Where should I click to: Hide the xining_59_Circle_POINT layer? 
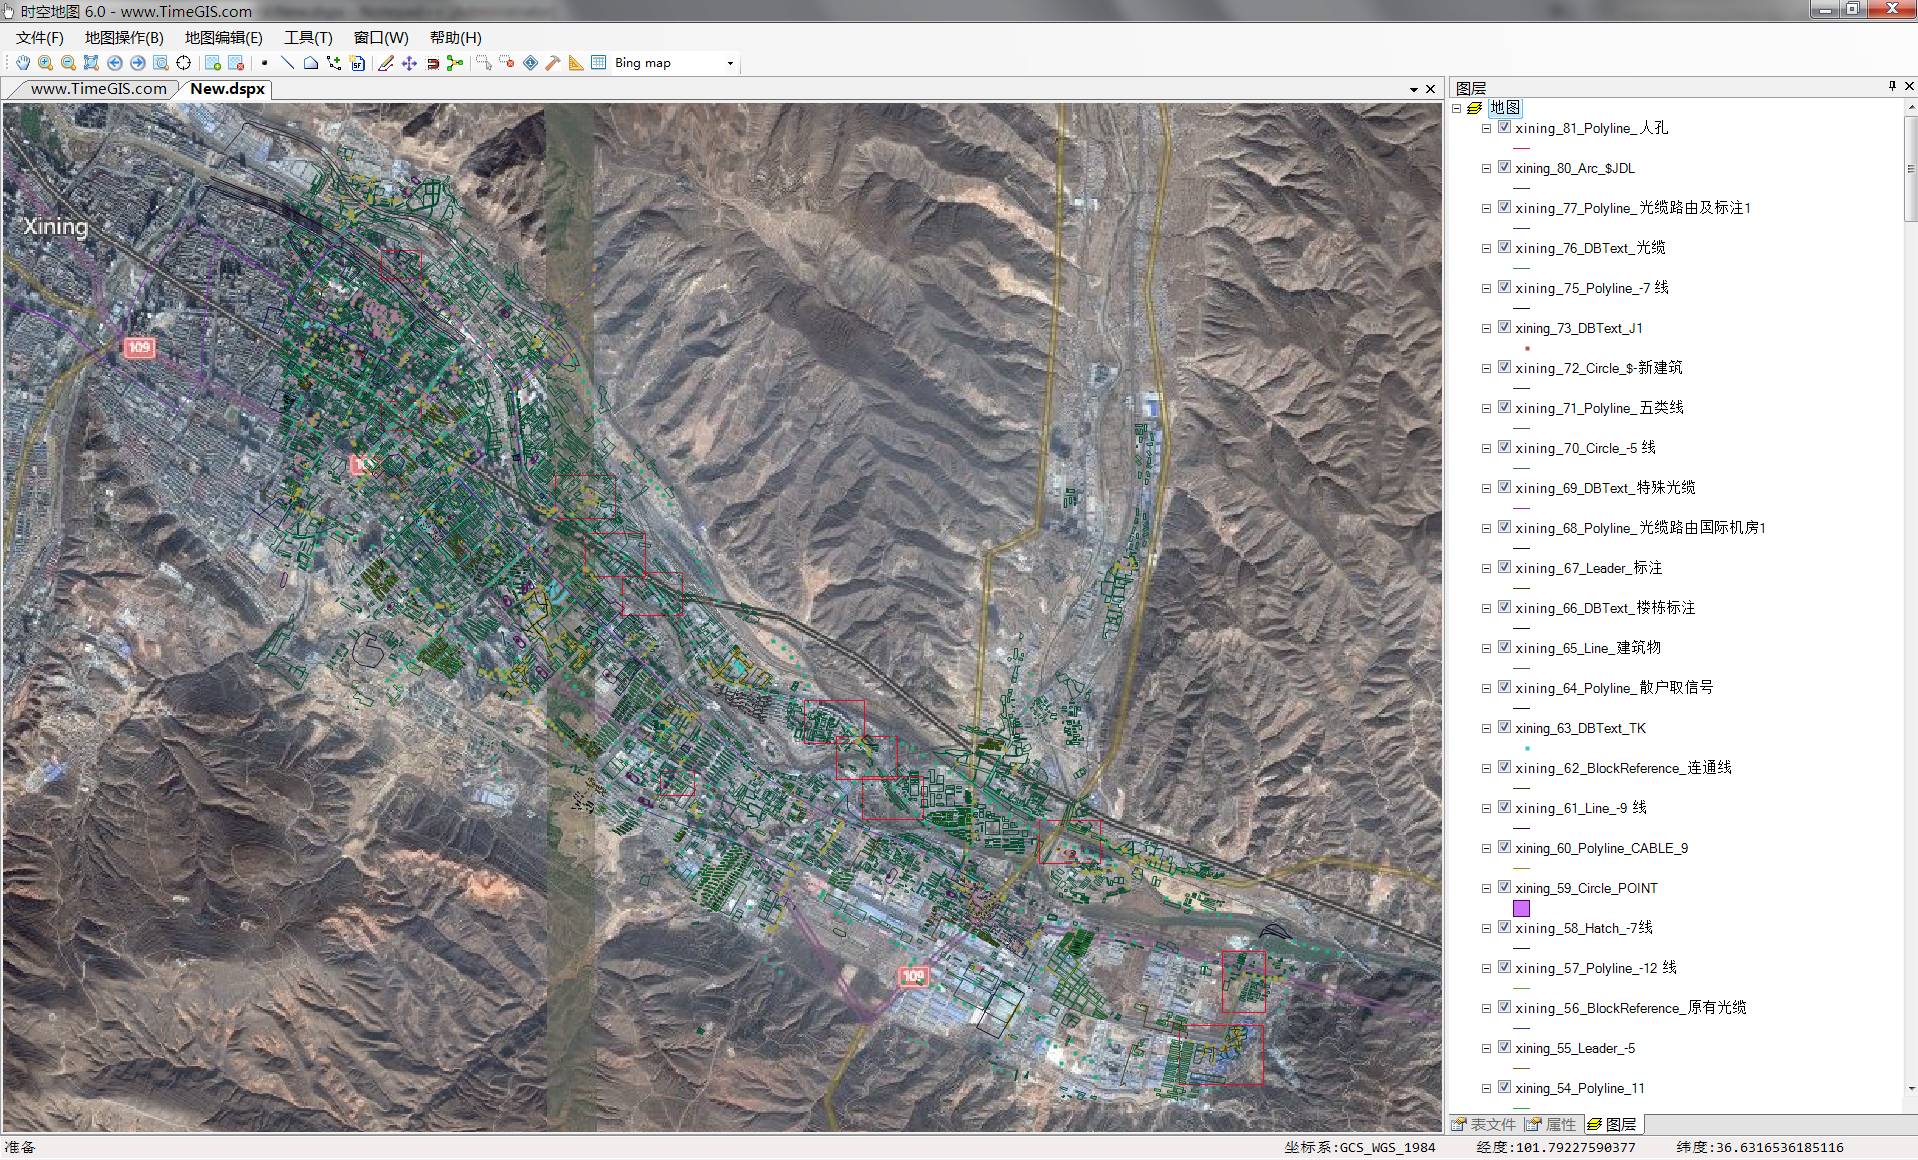point(1504,888)
